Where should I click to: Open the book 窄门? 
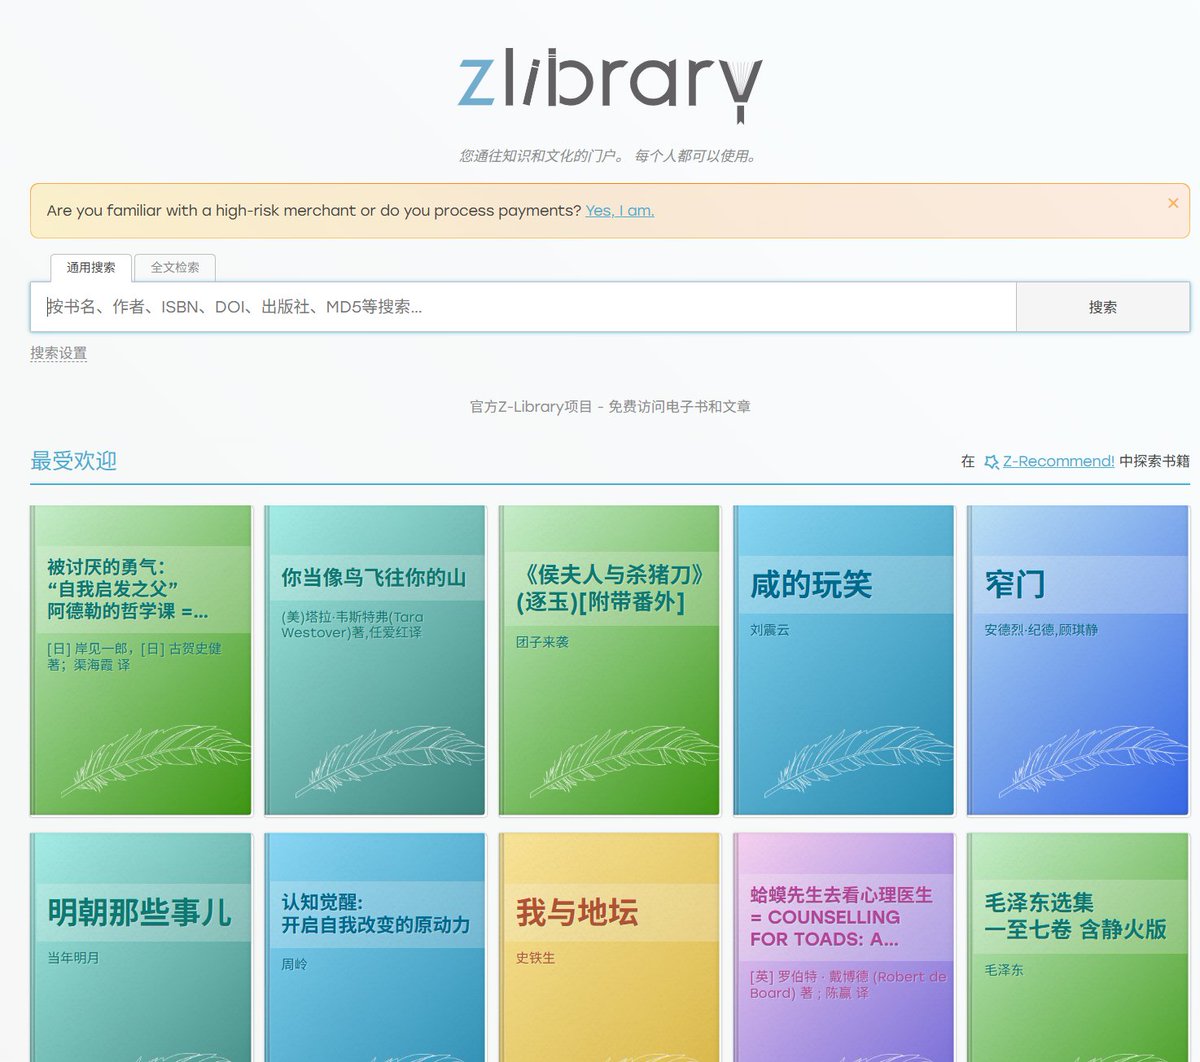coord(1078,660)
